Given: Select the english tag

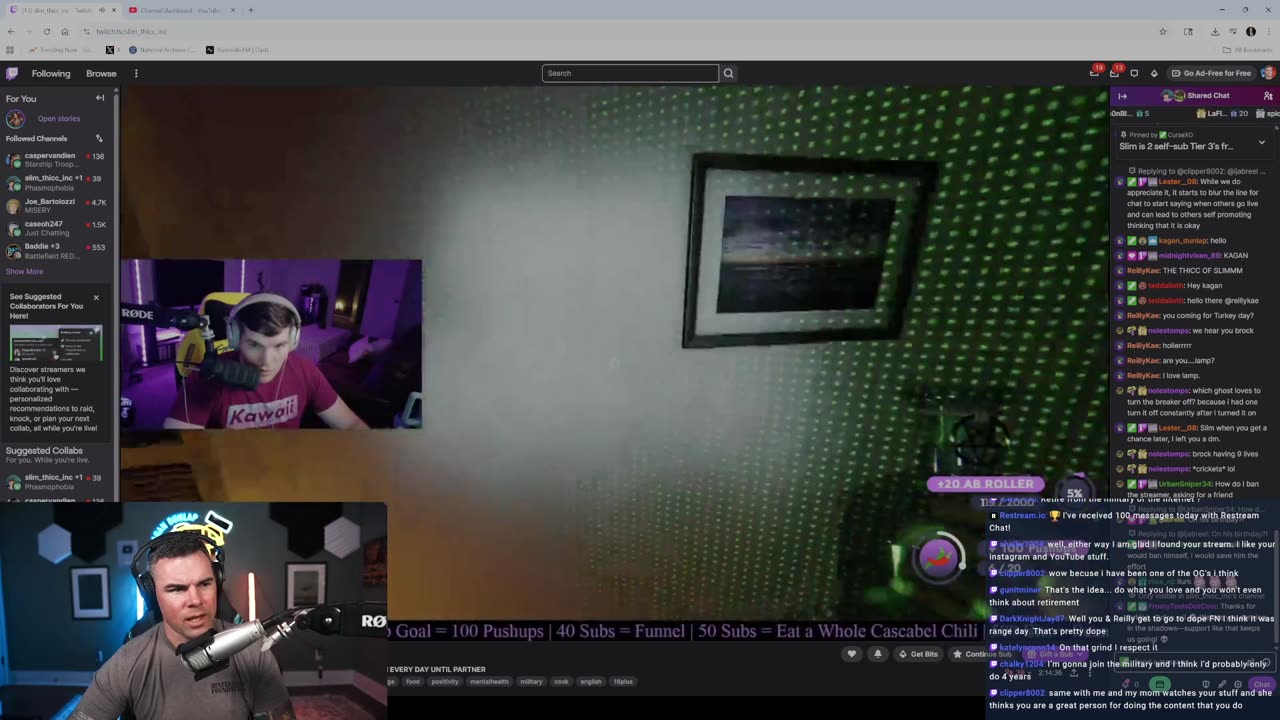Looking at the screenshot, I should [x=591, y=682].
